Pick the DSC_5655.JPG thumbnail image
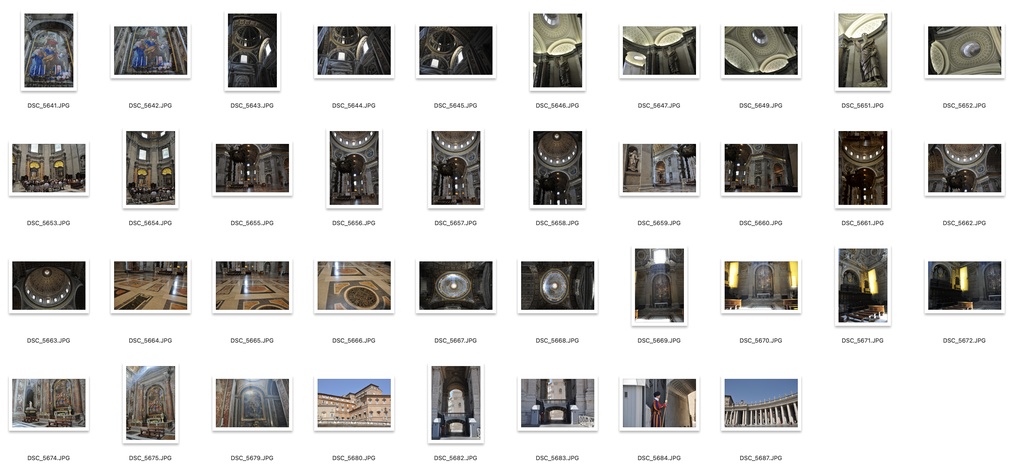1024x468 pixels. point(252,168)
